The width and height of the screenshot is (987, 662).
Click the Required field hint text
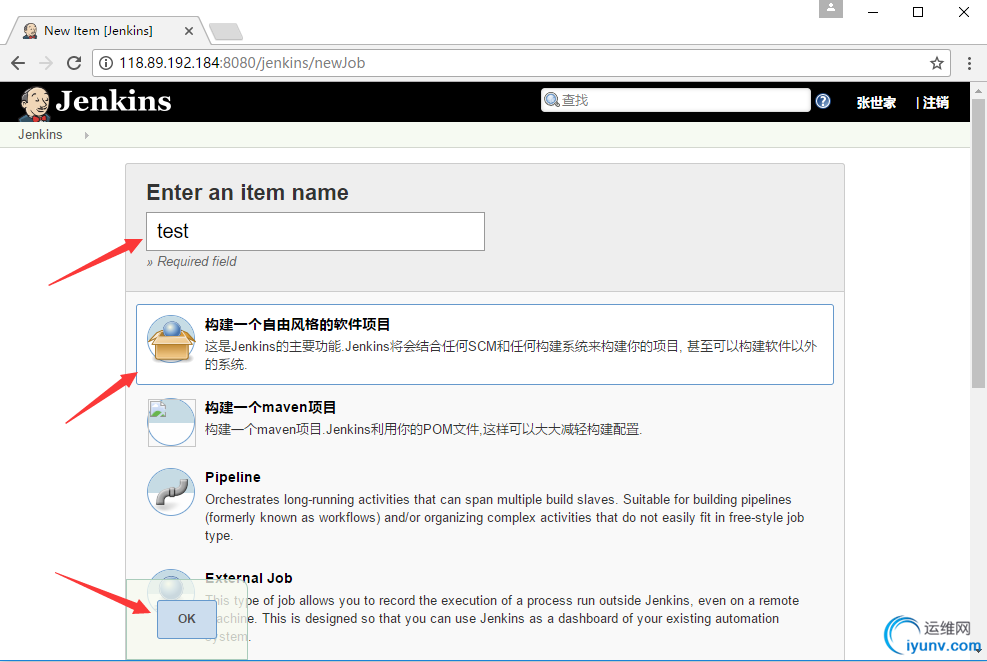[x=191, y=262]
